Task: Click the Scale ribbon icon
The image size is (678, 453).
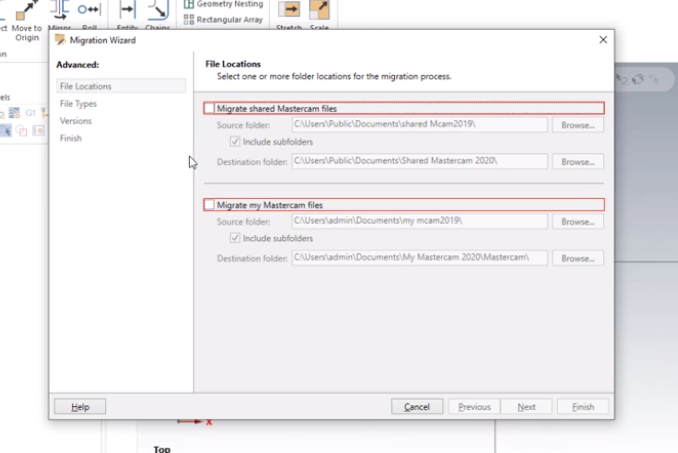Action: (319, 10)
